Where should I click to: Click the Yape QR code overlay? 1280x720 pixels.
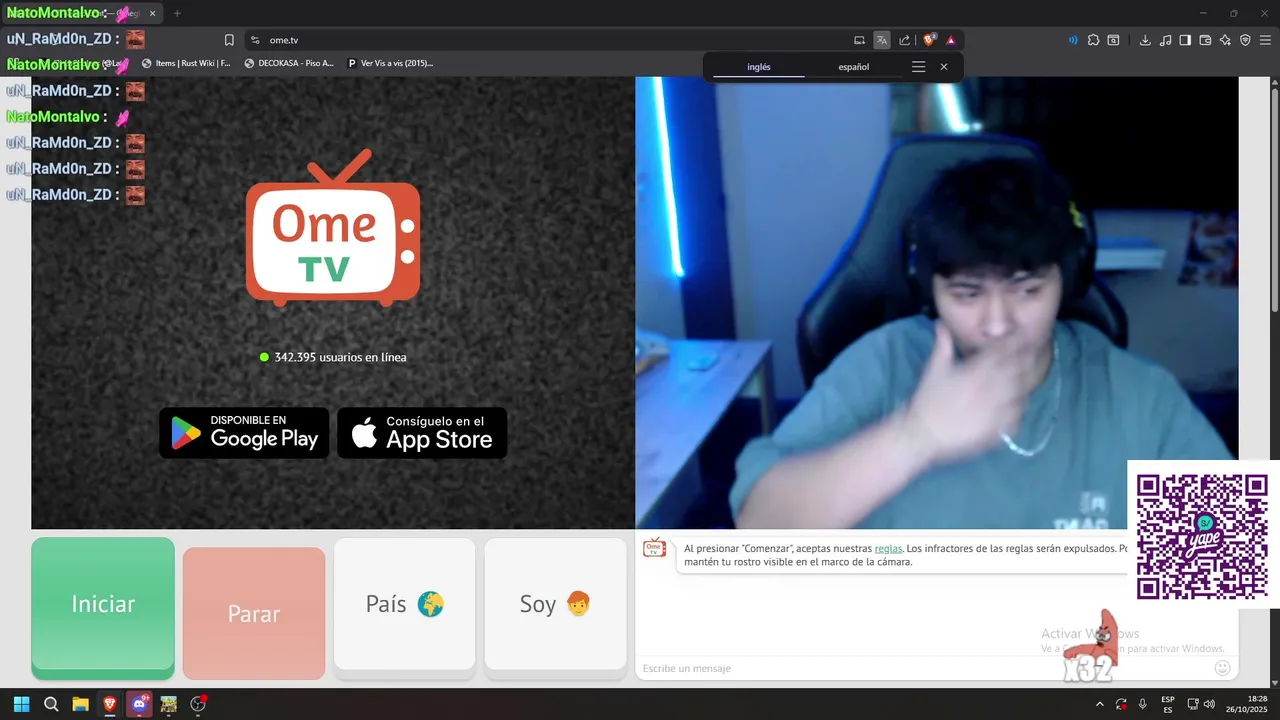(x=1202, y=536)
